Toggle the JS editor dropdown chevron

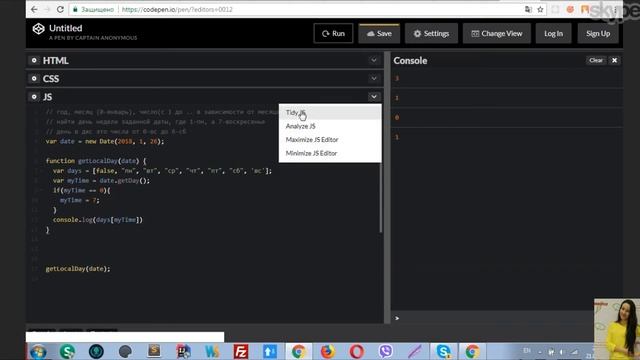pyautogui.click(x=373, y=97)
